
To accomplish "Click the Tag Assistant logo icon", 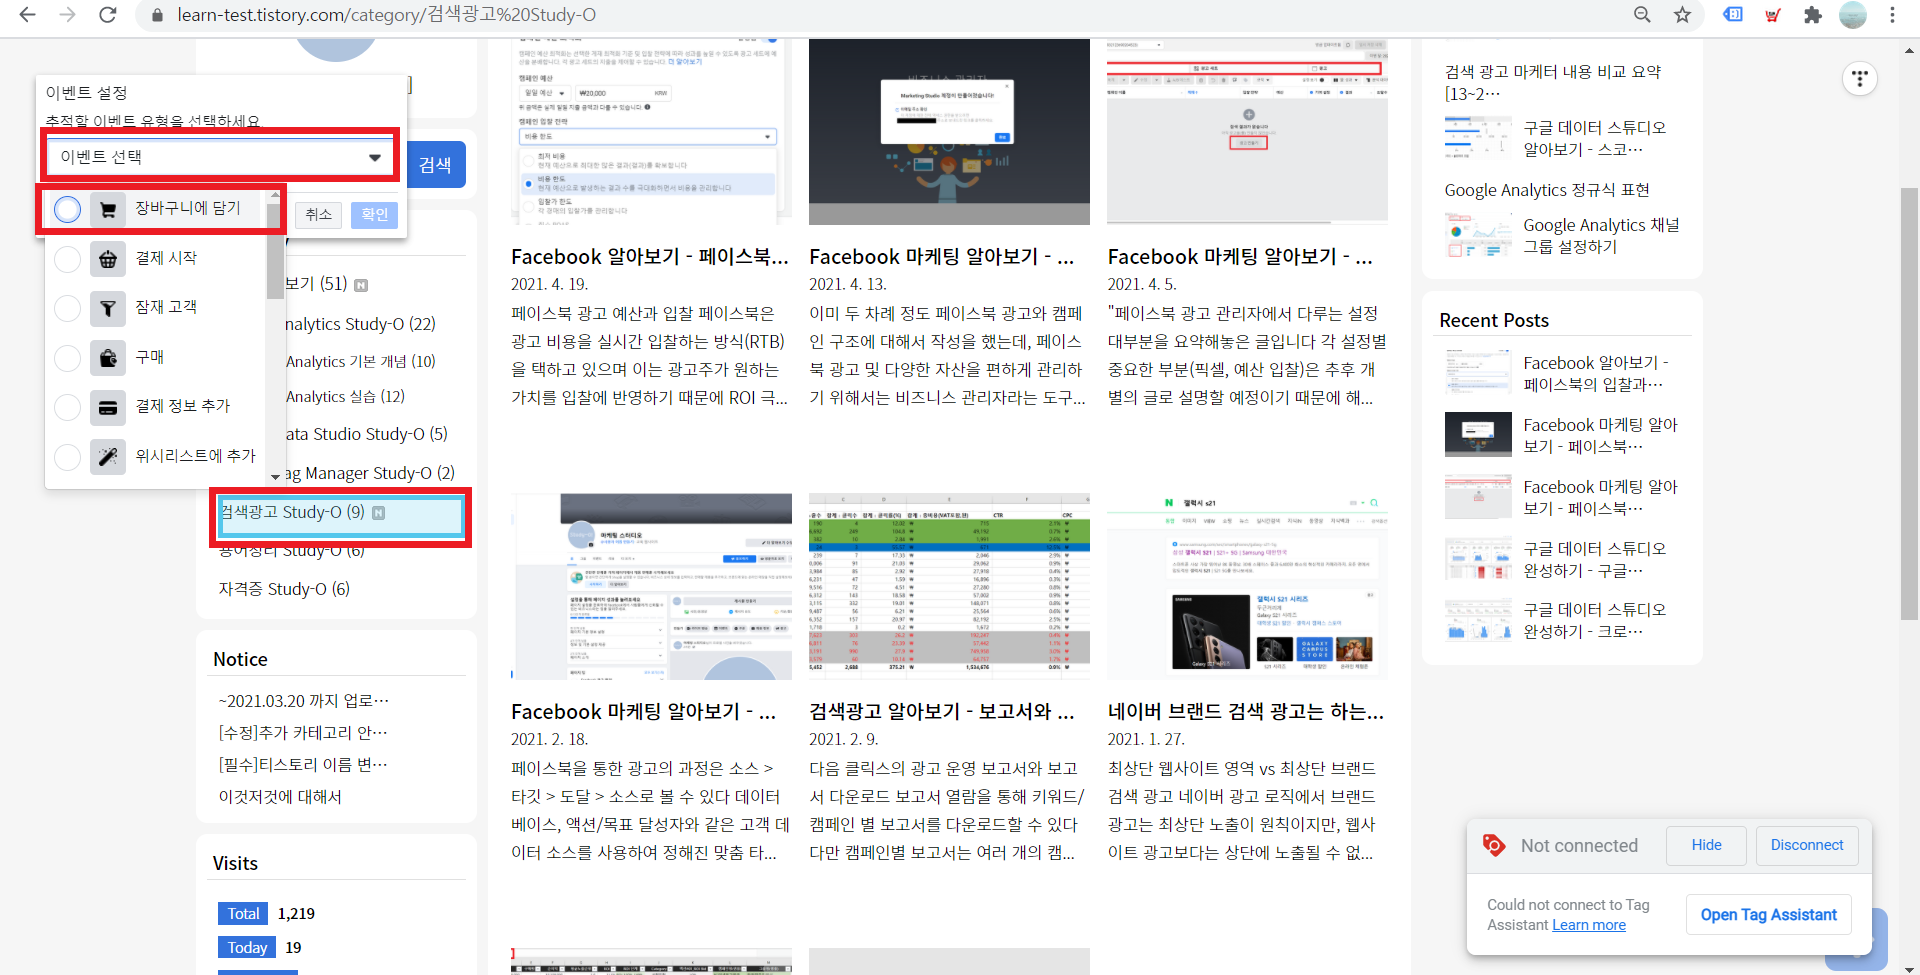I will (x=1494, y=845).
